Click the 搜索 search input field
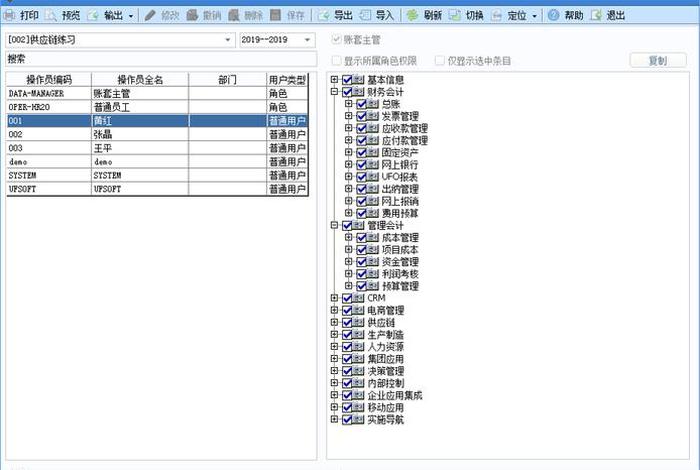 (161, 59)
